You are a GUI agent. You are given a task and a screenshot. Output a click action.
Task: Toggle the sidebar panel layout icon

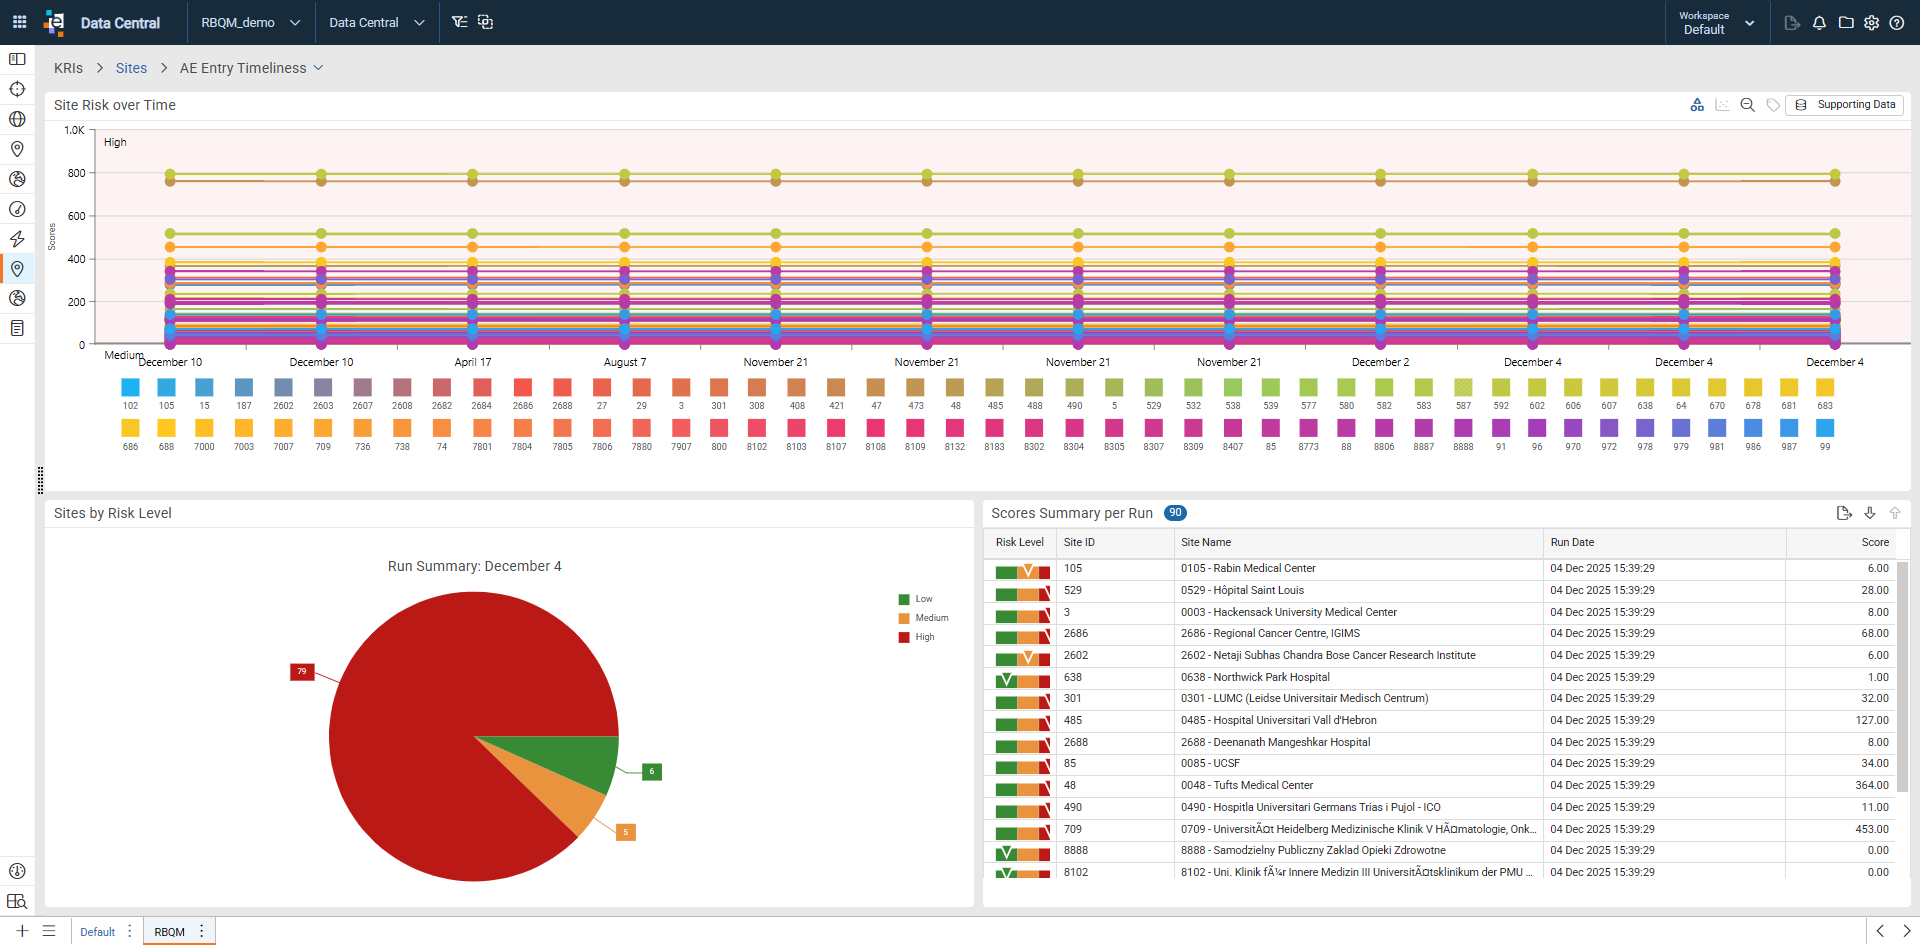(17, 59)
